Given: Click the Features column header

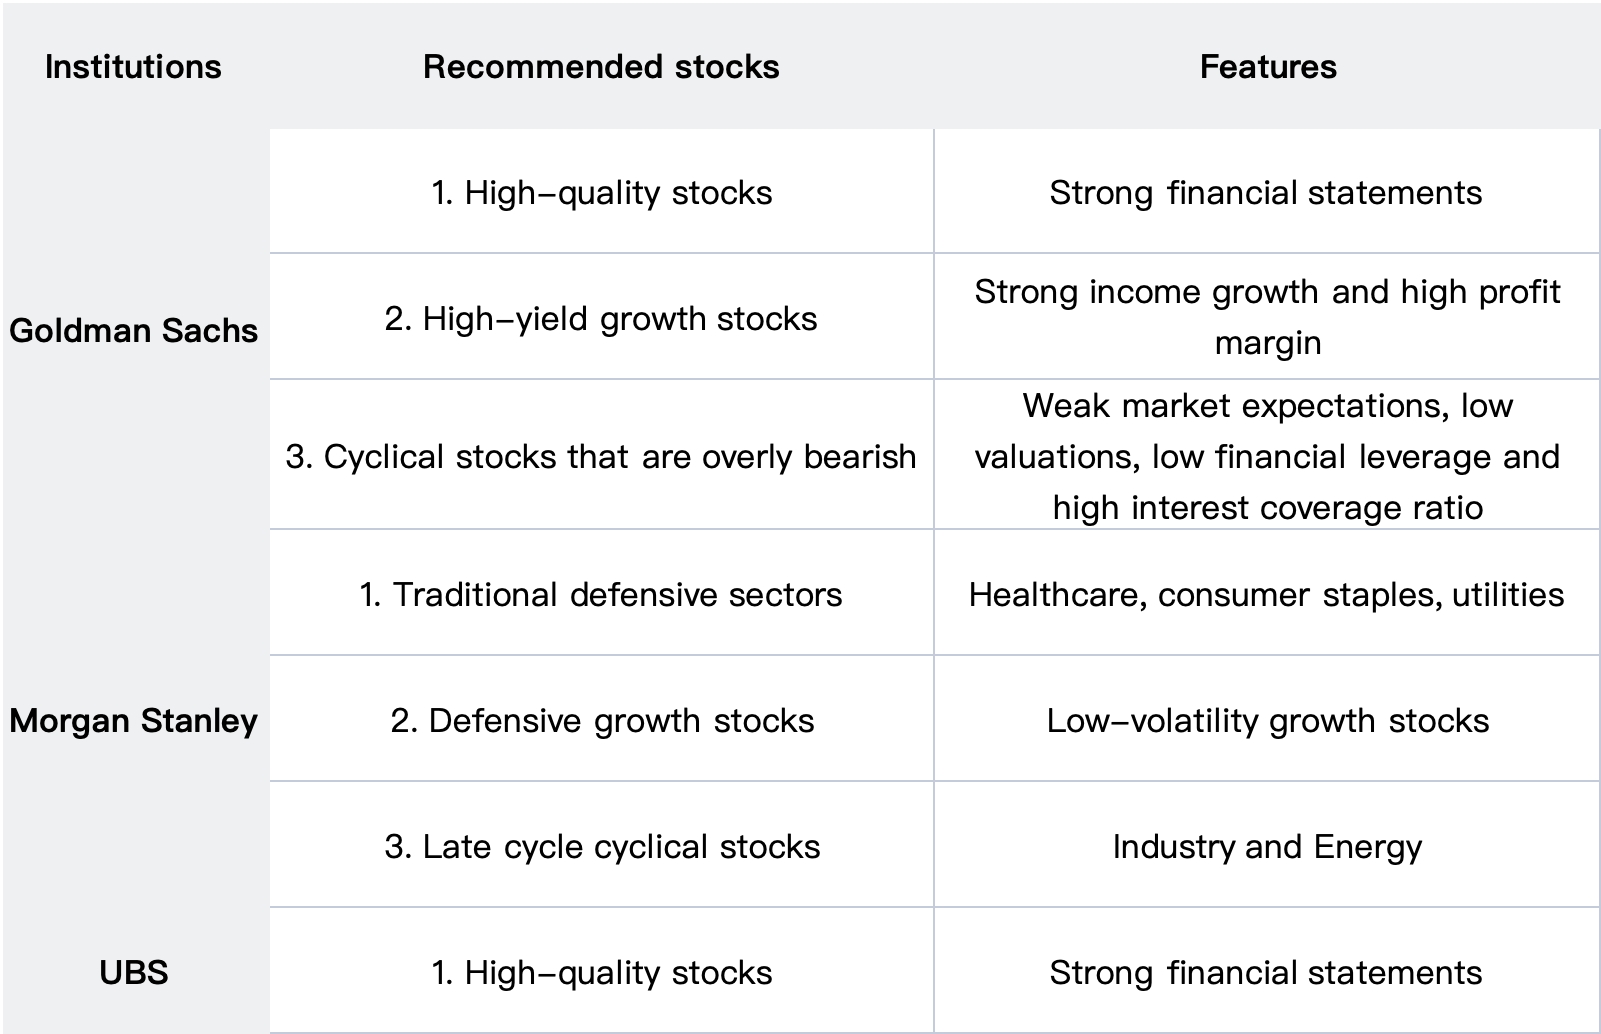Looking at the screenshot, I should point(1267,67).
